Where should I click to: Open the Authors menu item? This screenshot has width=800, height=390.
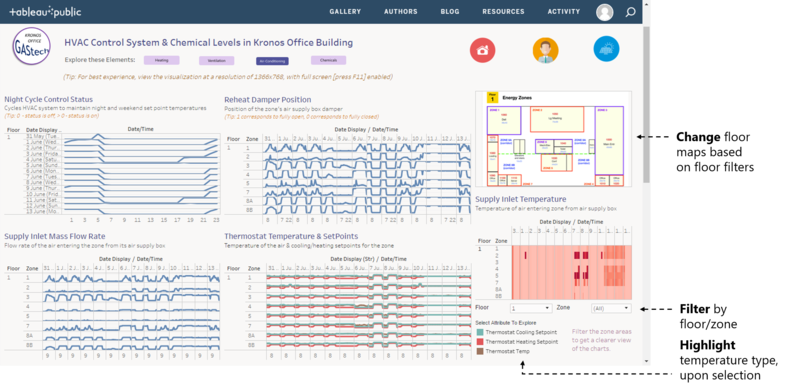coord(401,12)
